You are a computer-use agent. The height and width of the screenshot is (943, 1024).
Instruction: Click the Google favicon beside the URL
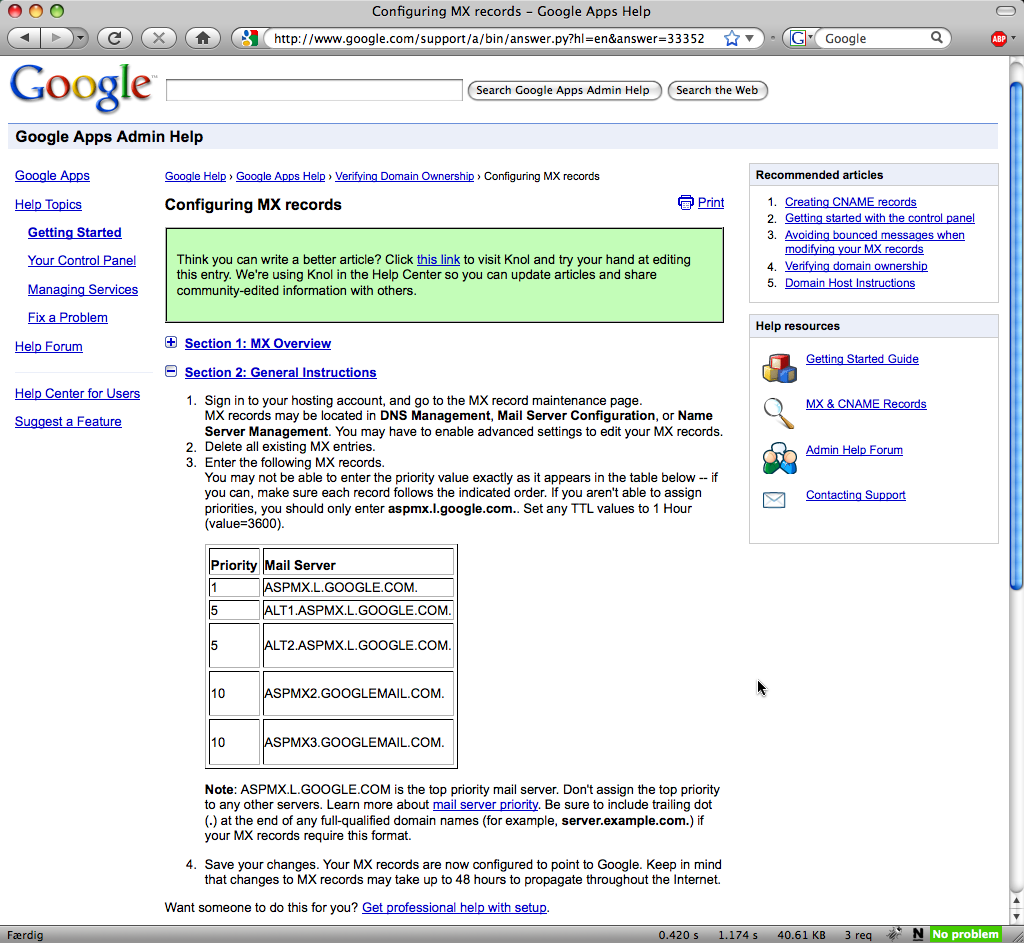(x=249, y=38)
